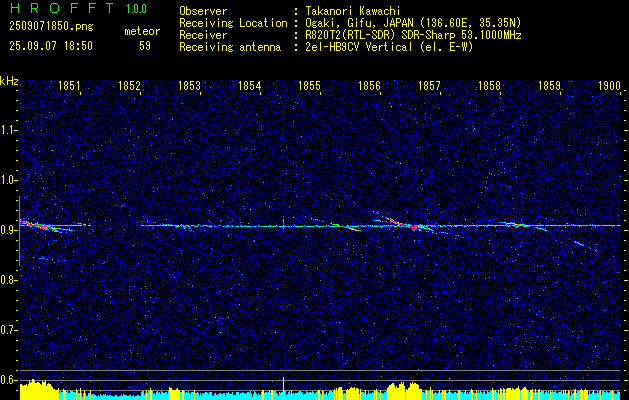
Task: Click the meteor label text
Action: [142, 31]
